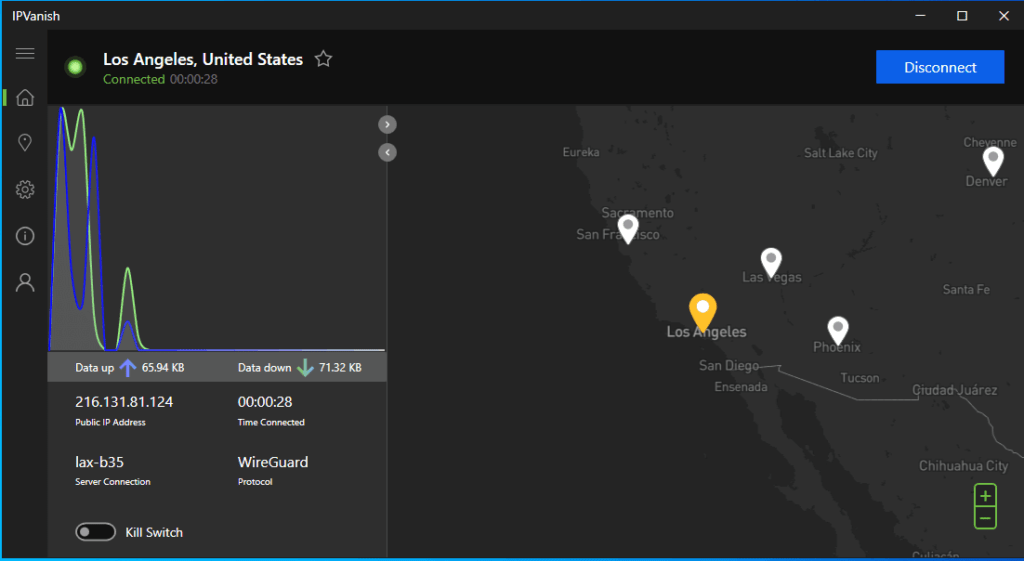Click 71.32 KB data down value

click(x=340, y=368)
